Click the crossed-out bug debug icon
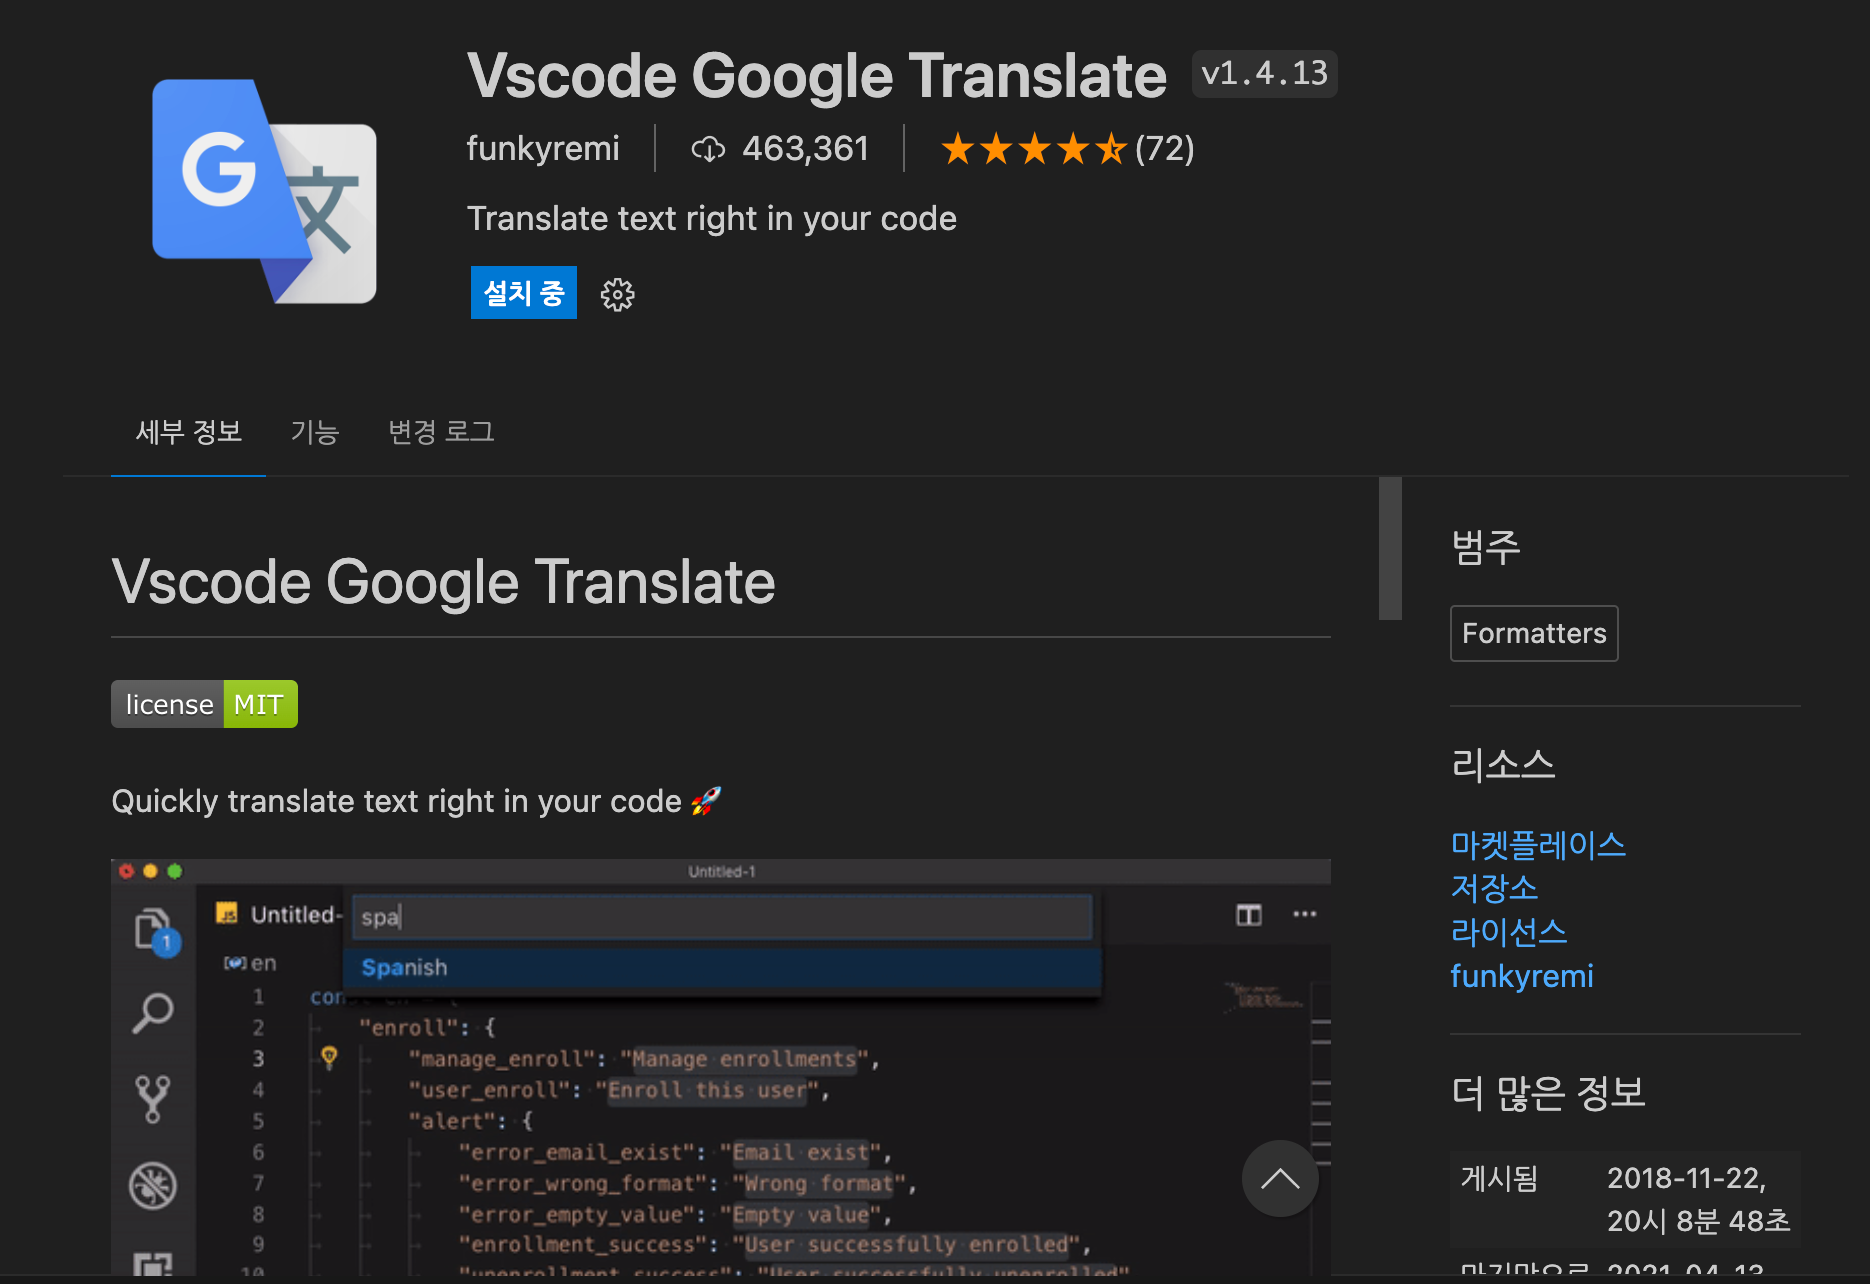The width and height of the screenshot is (1870, 1284). pyautogui.click(x=152, y=1184)
